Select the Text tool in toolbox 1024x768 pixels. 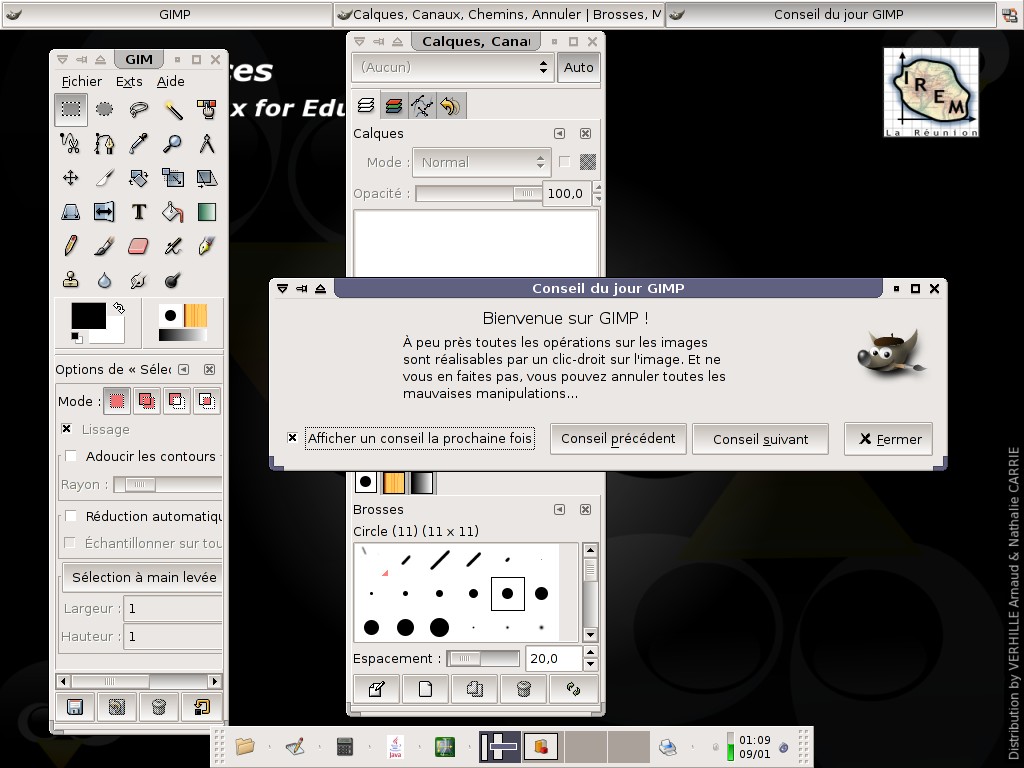point(139,212)
